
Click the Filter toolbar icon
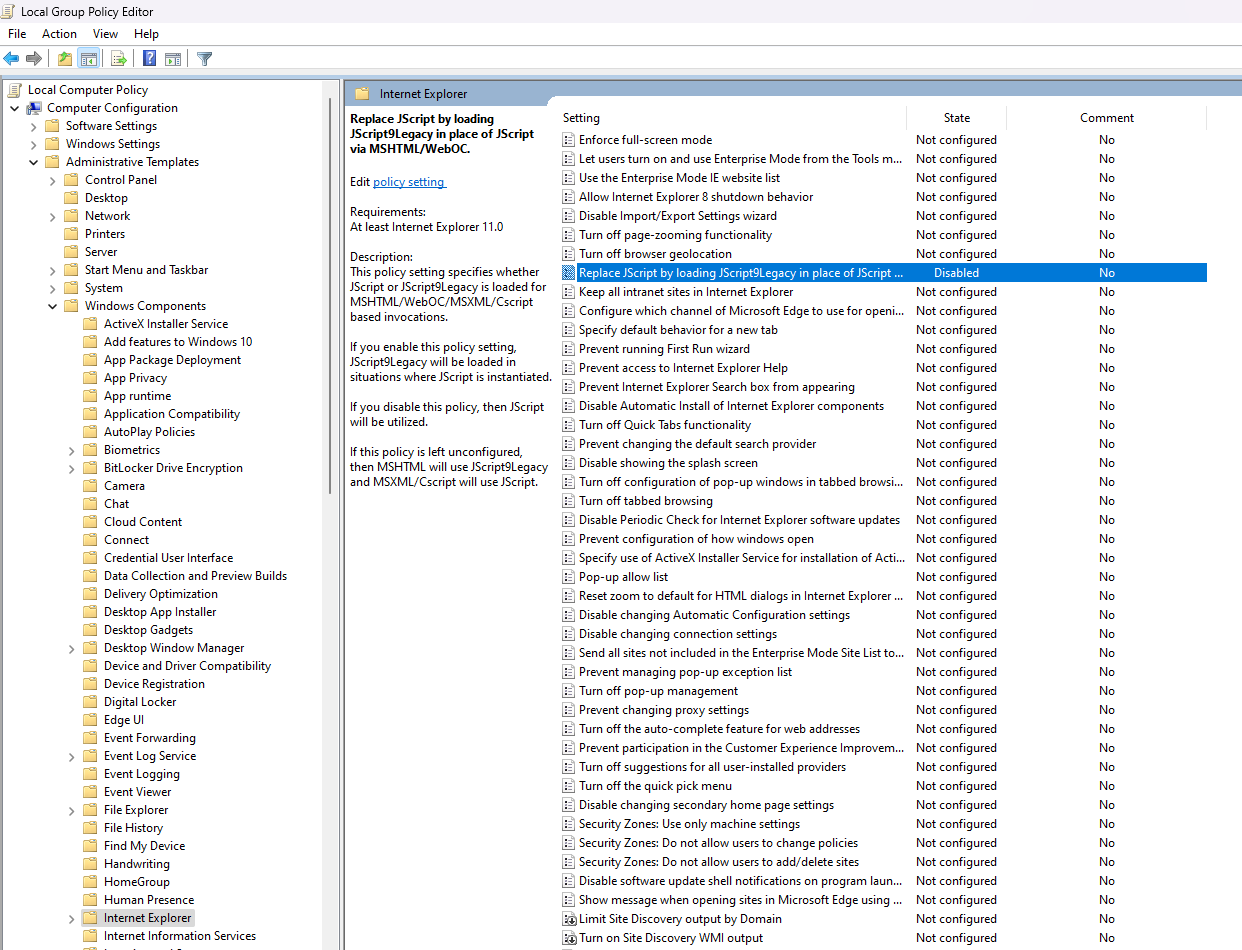click(x=203, y=58)
